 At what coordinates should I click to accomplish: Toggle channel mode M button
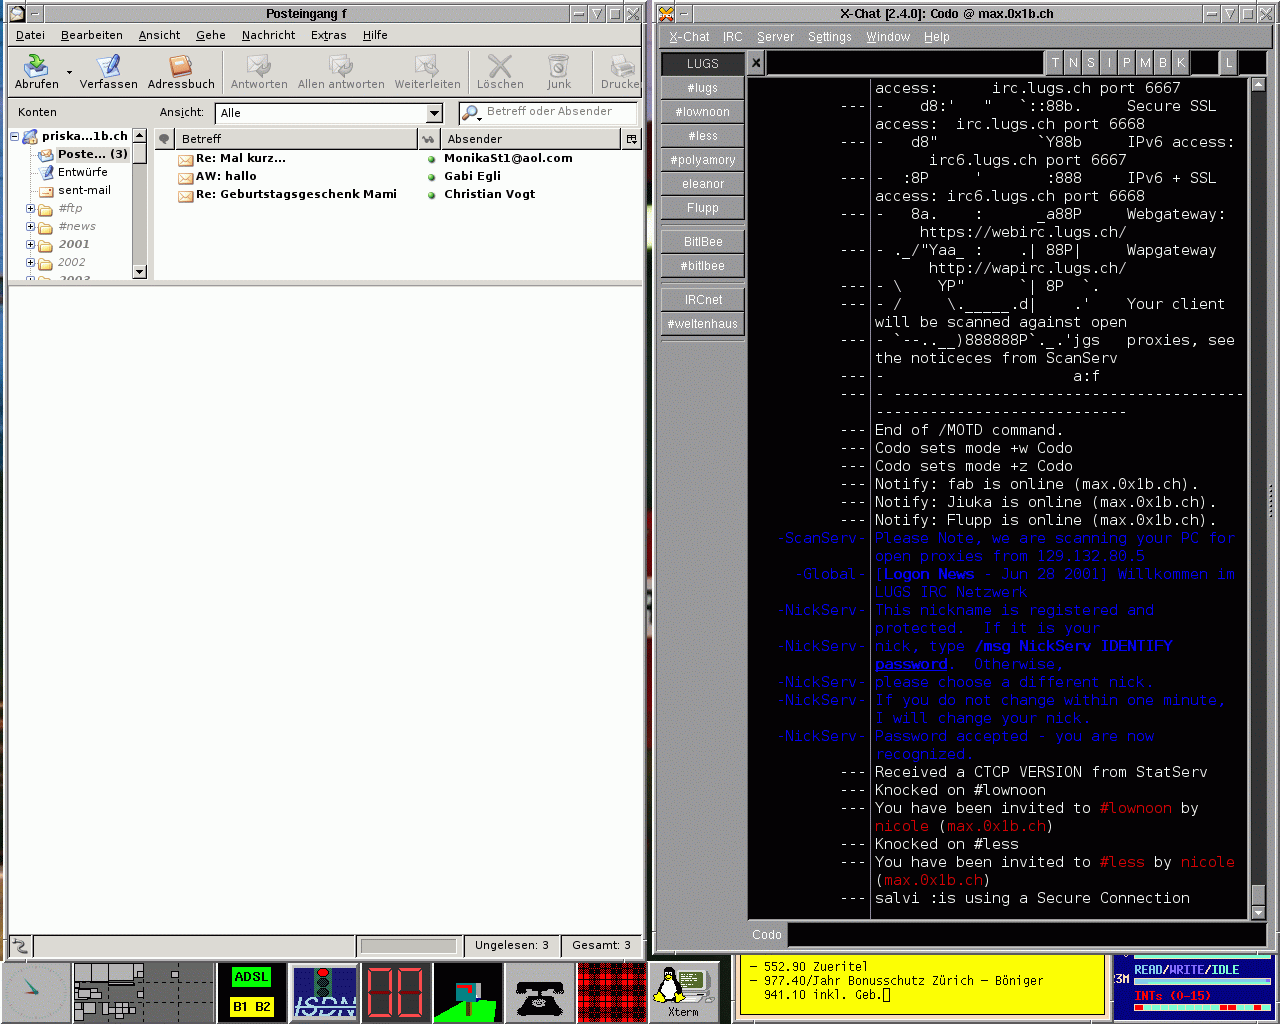point(1145,63)
